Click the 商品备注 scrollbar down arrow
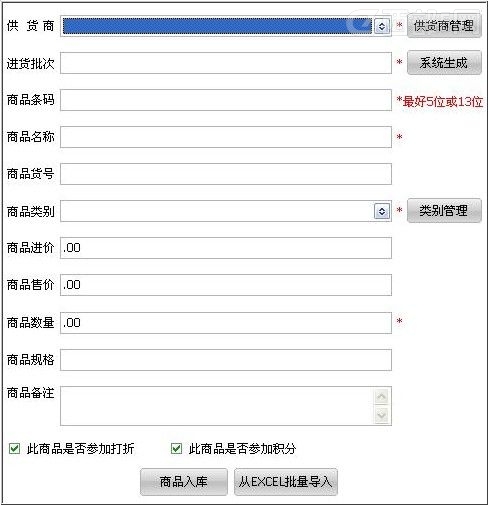Screen dimensions: 488x505 click(x=382, y=415)
